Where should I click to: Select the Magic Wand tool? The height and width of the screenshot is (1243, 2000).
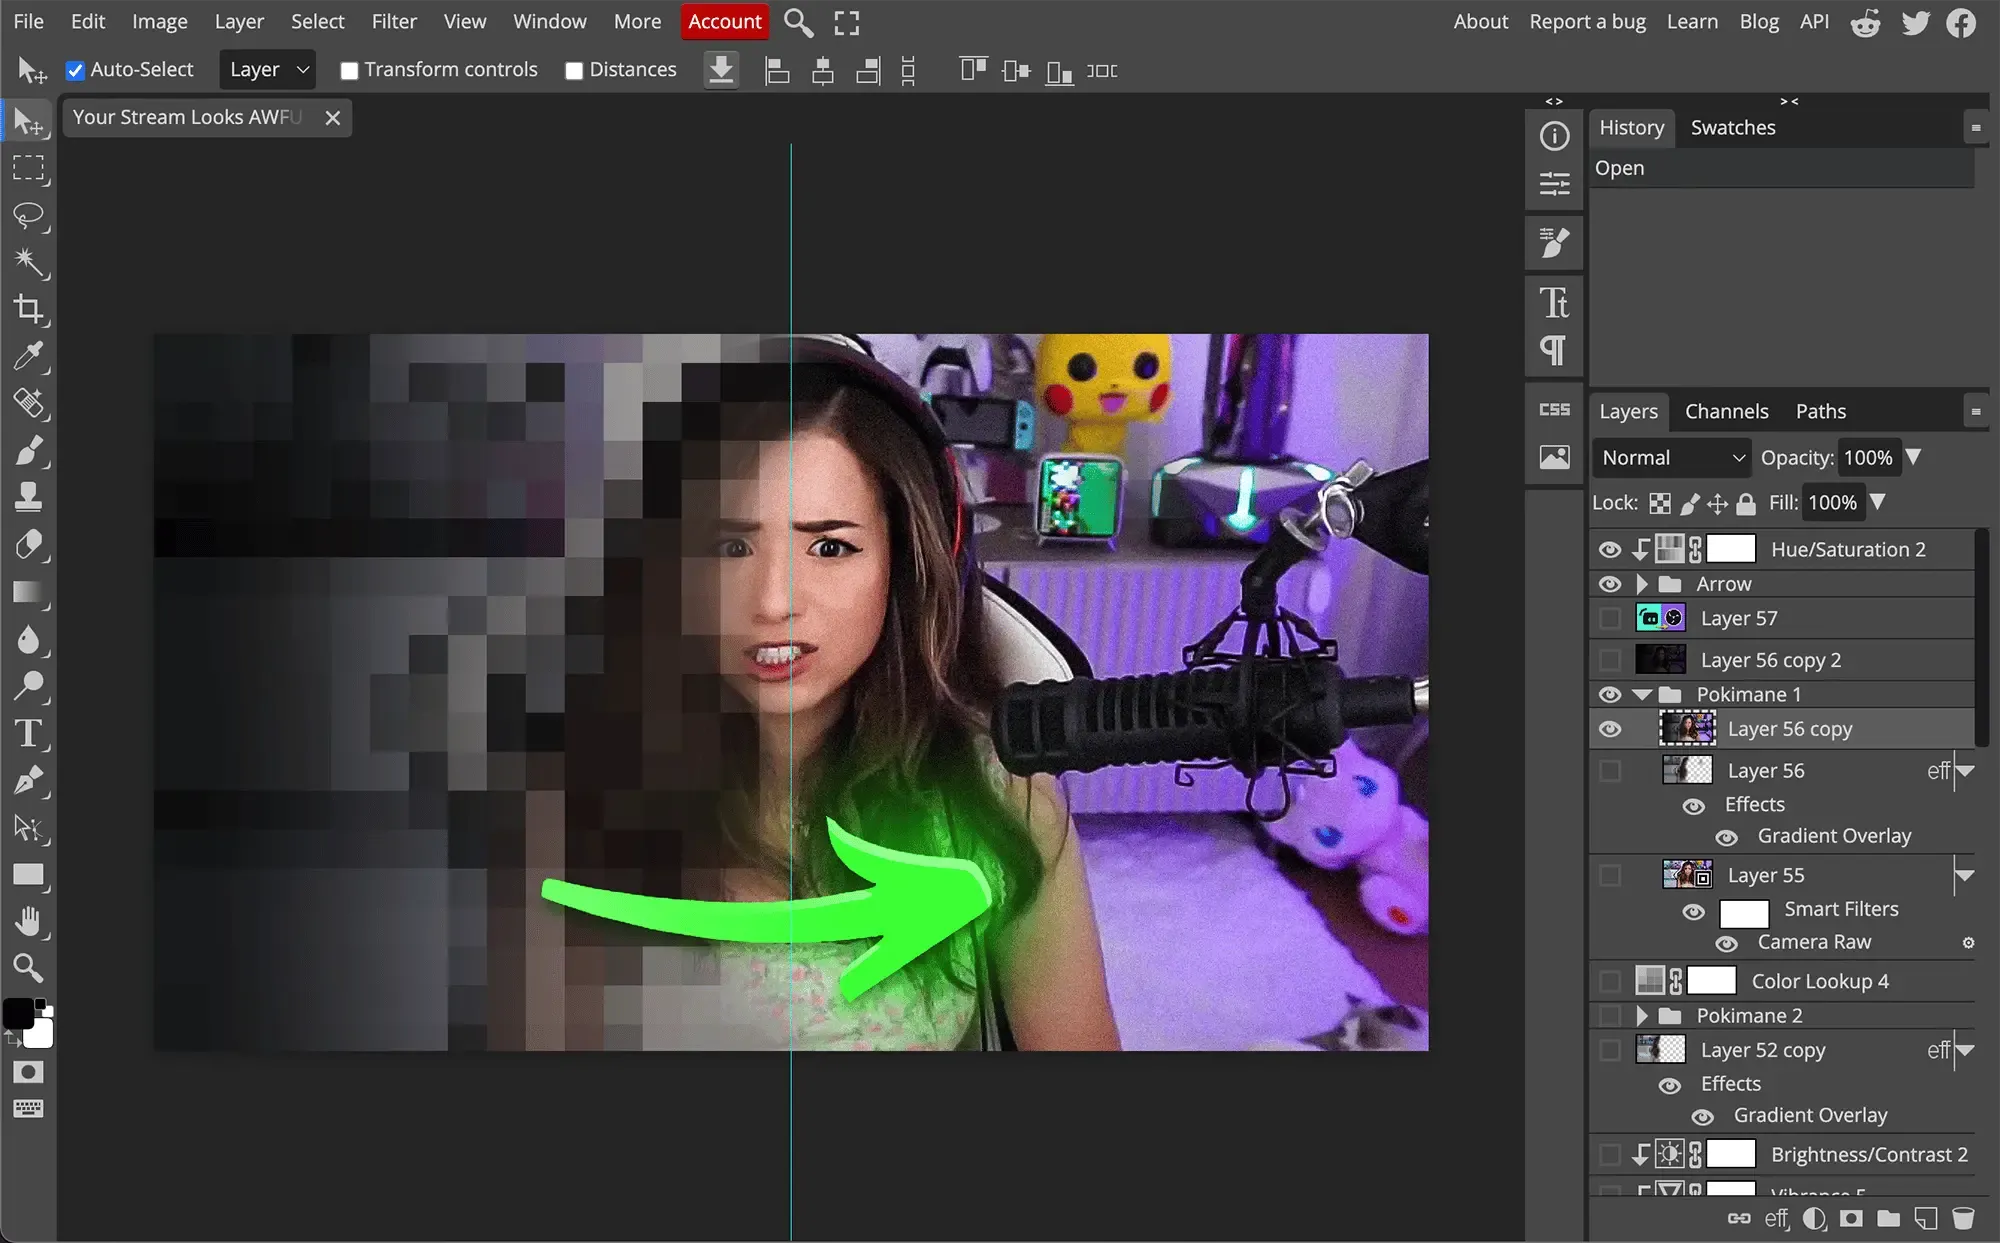pos(28,262)
